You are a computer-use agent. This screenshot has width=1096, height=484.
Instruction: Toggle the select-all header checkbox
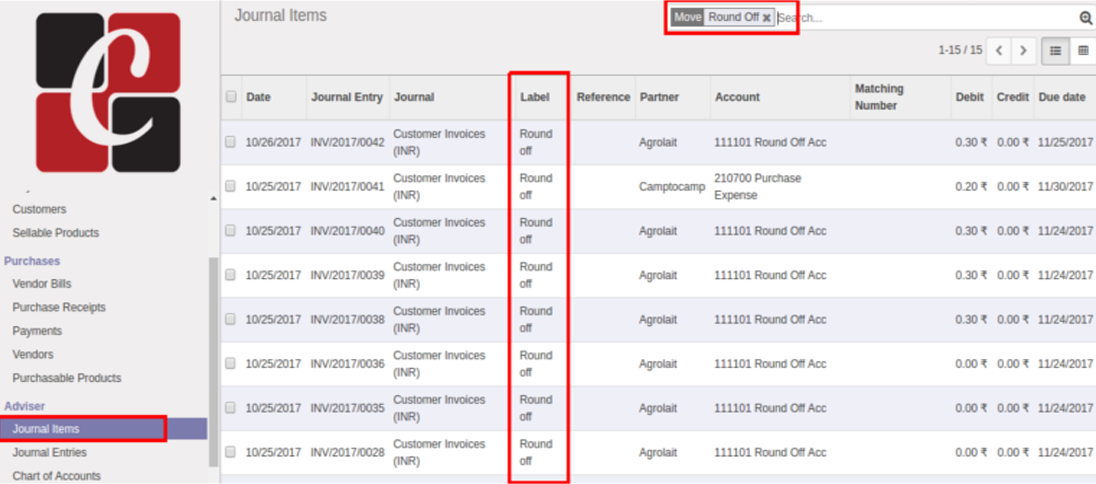(231, 97)
